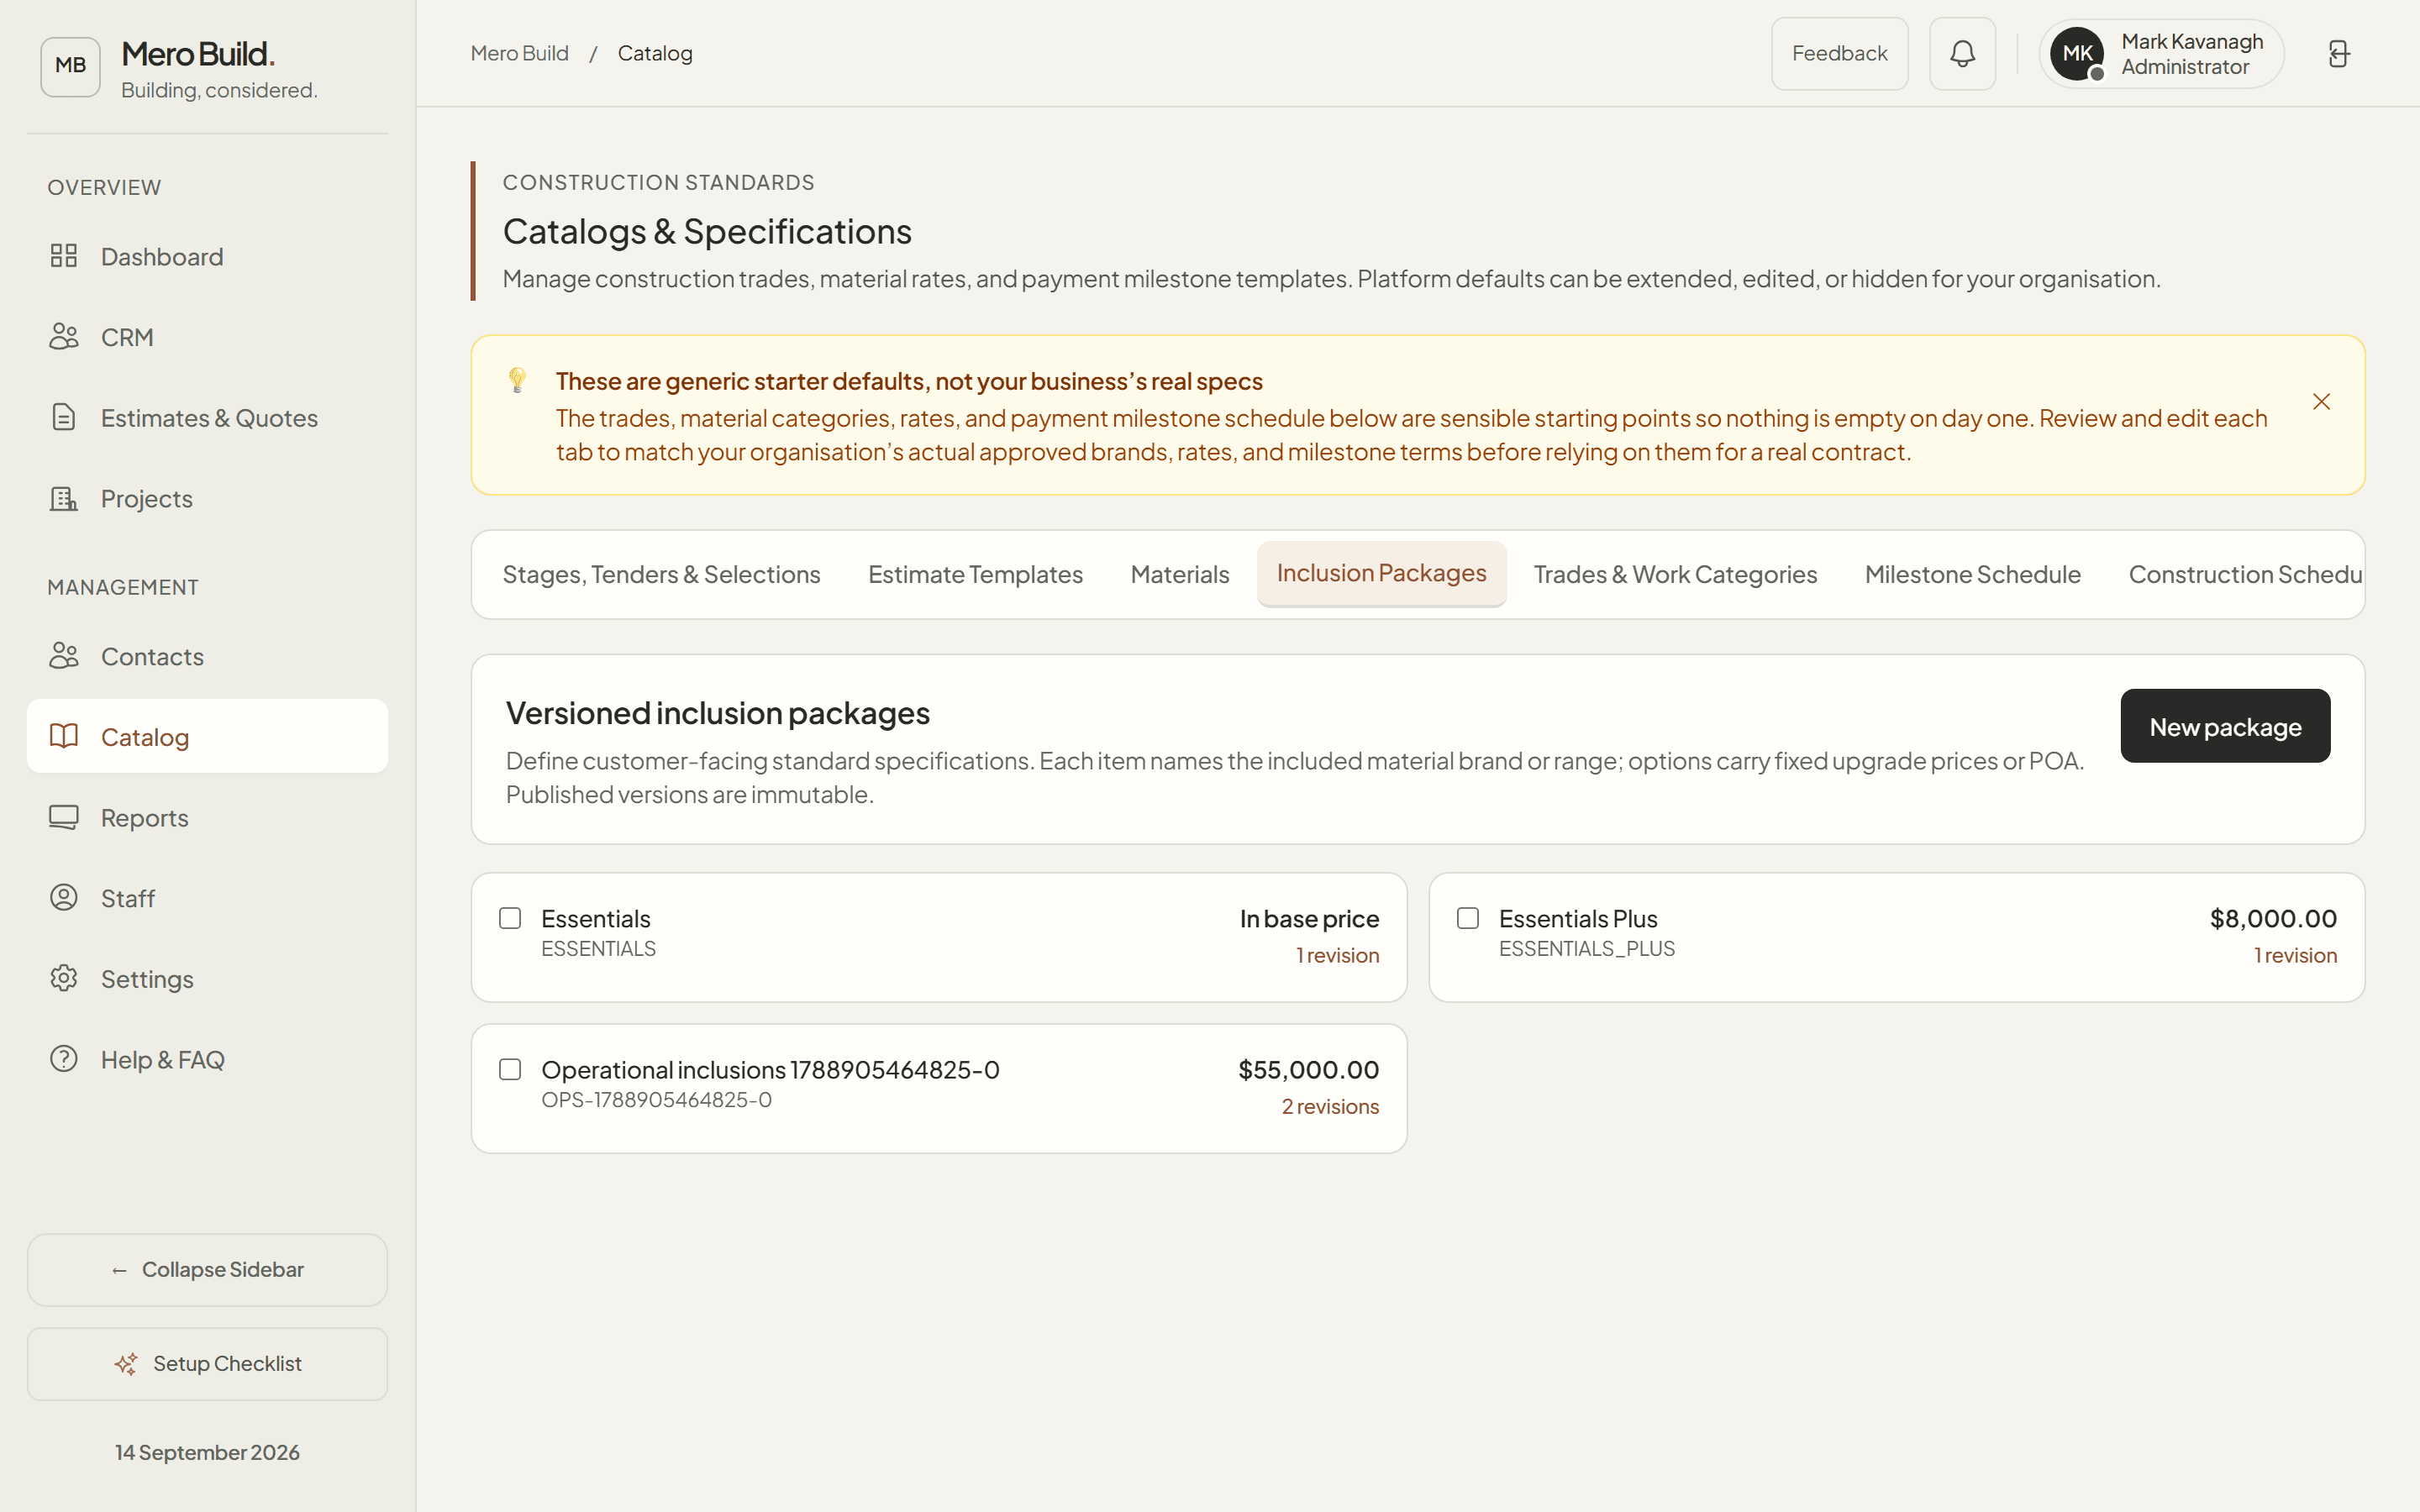Click the Contacts people icon
2420x1512 pixels.
point(64,656)
